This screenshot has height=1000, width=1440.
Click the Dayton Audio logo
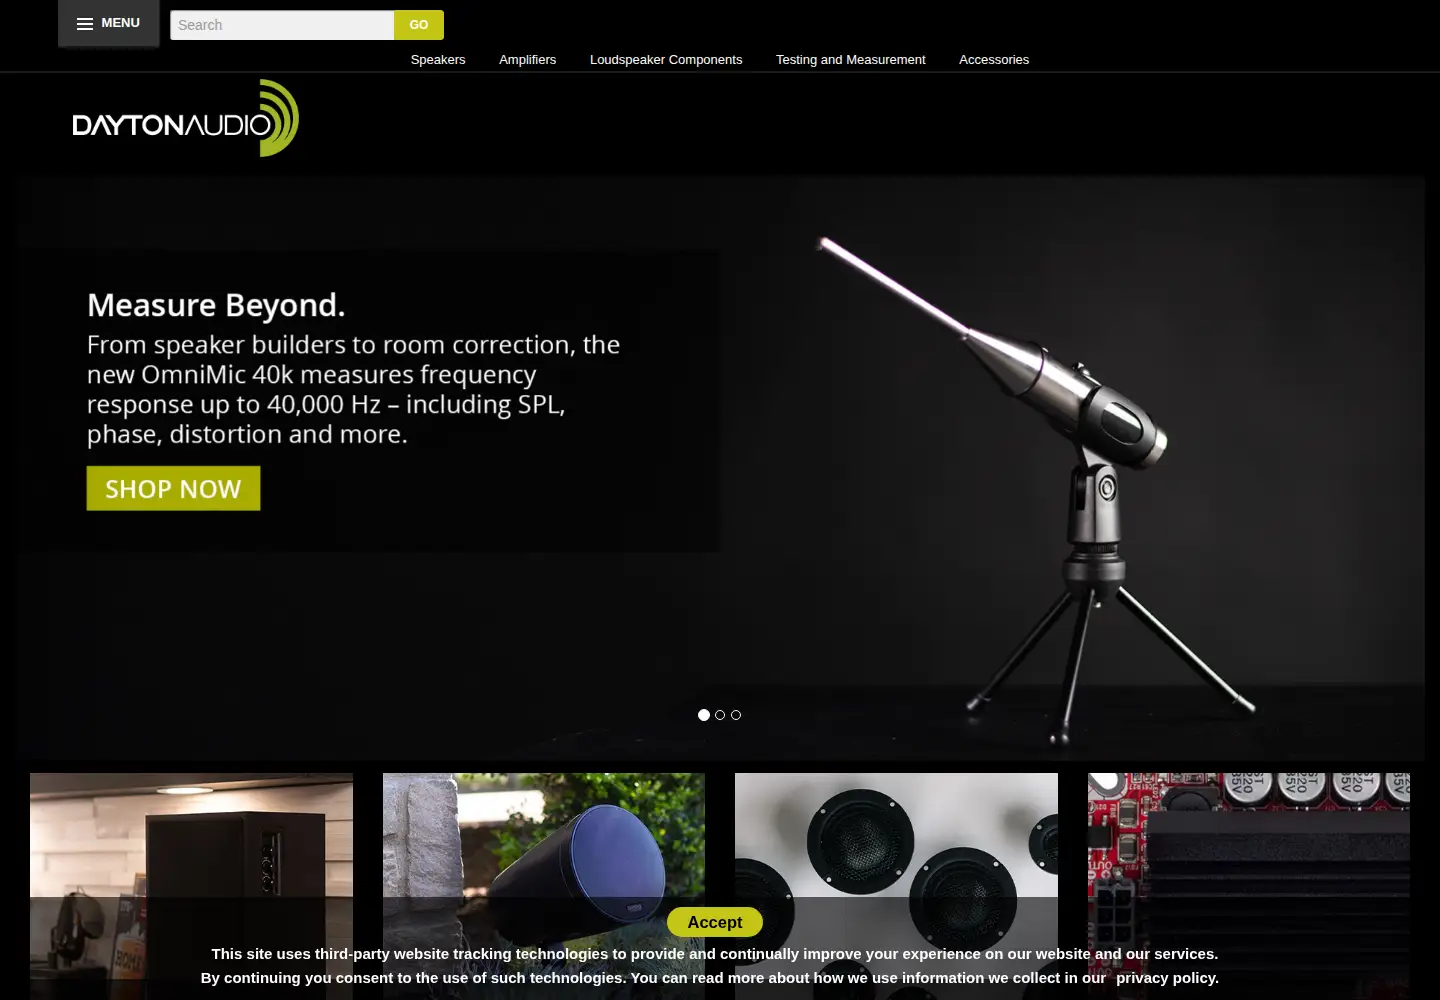186,118
